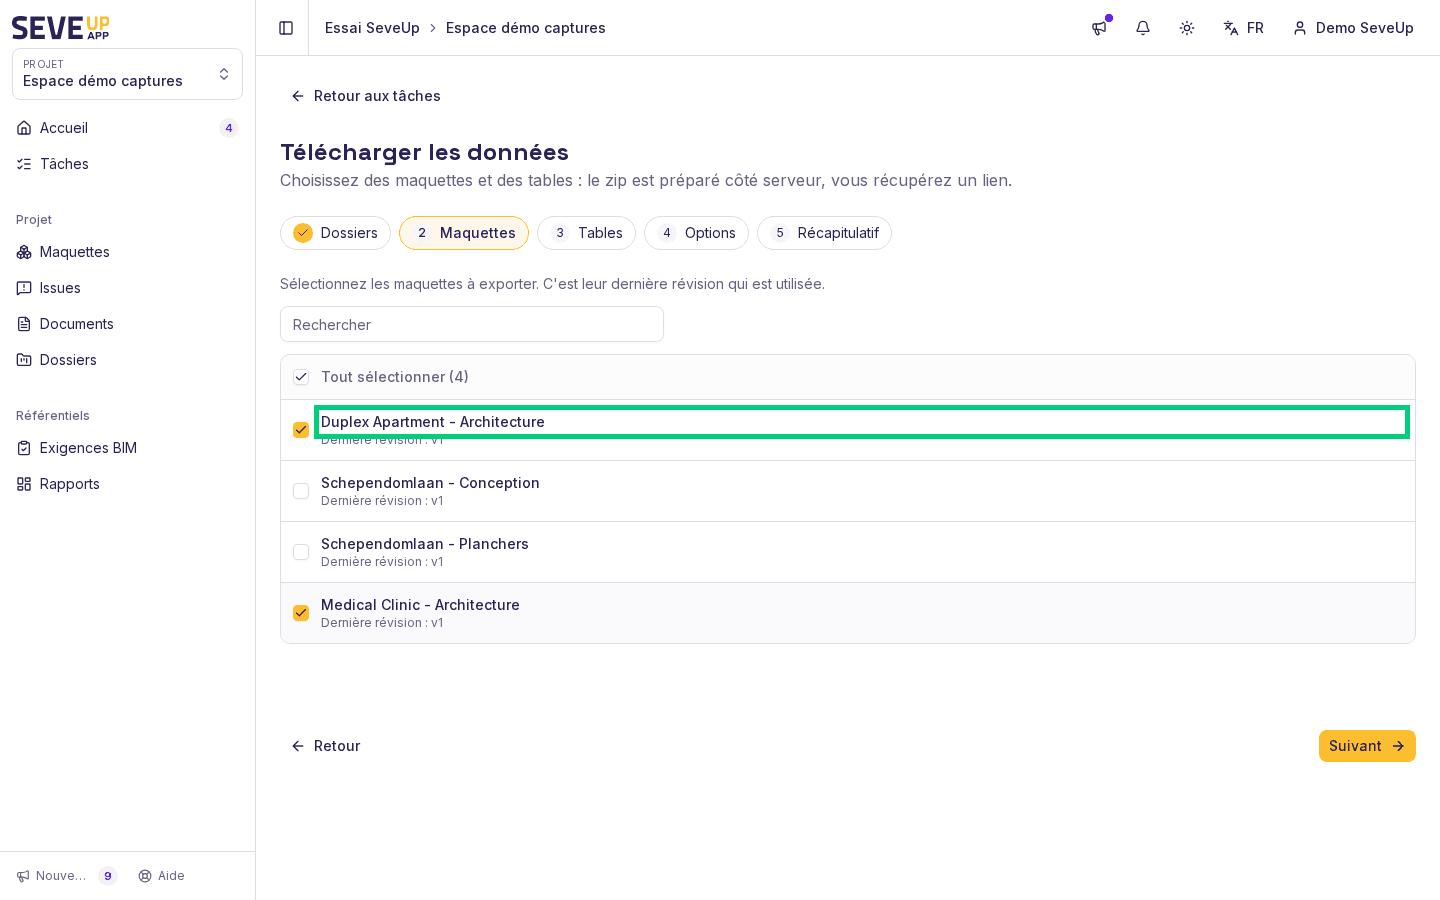Toggle the light/dark theme sun icon

tap(1187, 28)
